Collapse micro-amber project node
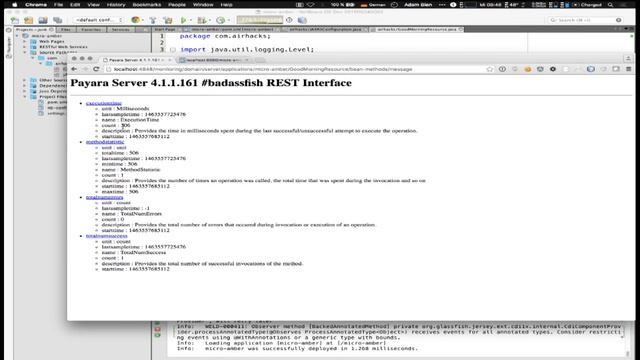 17,36
